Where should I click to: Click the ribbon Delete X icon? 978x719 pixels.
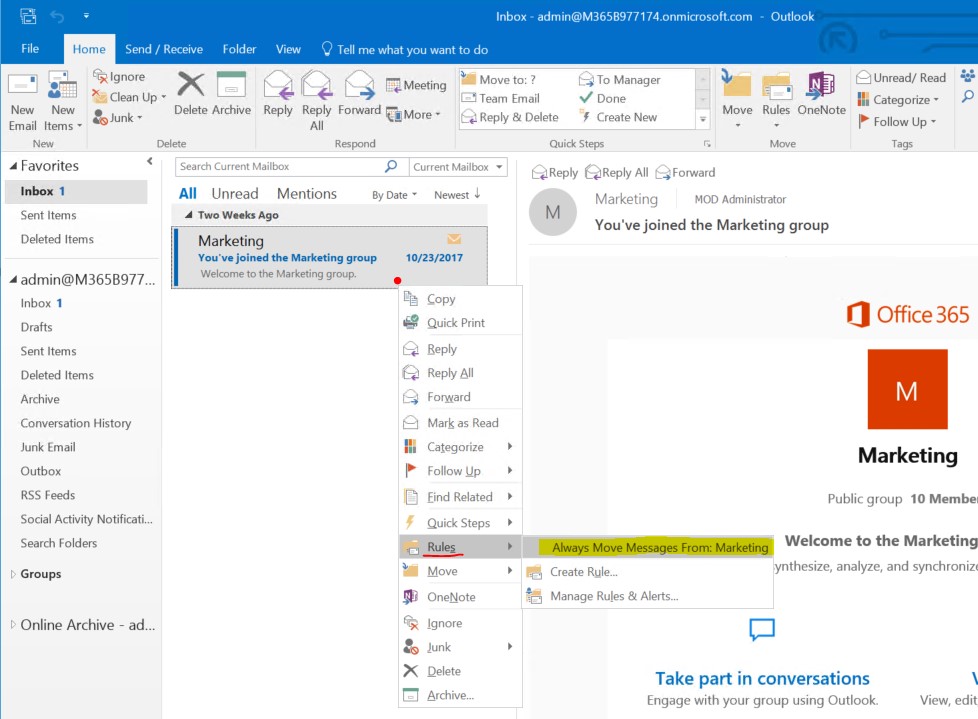pyautogui.click(x=190, y=84)
